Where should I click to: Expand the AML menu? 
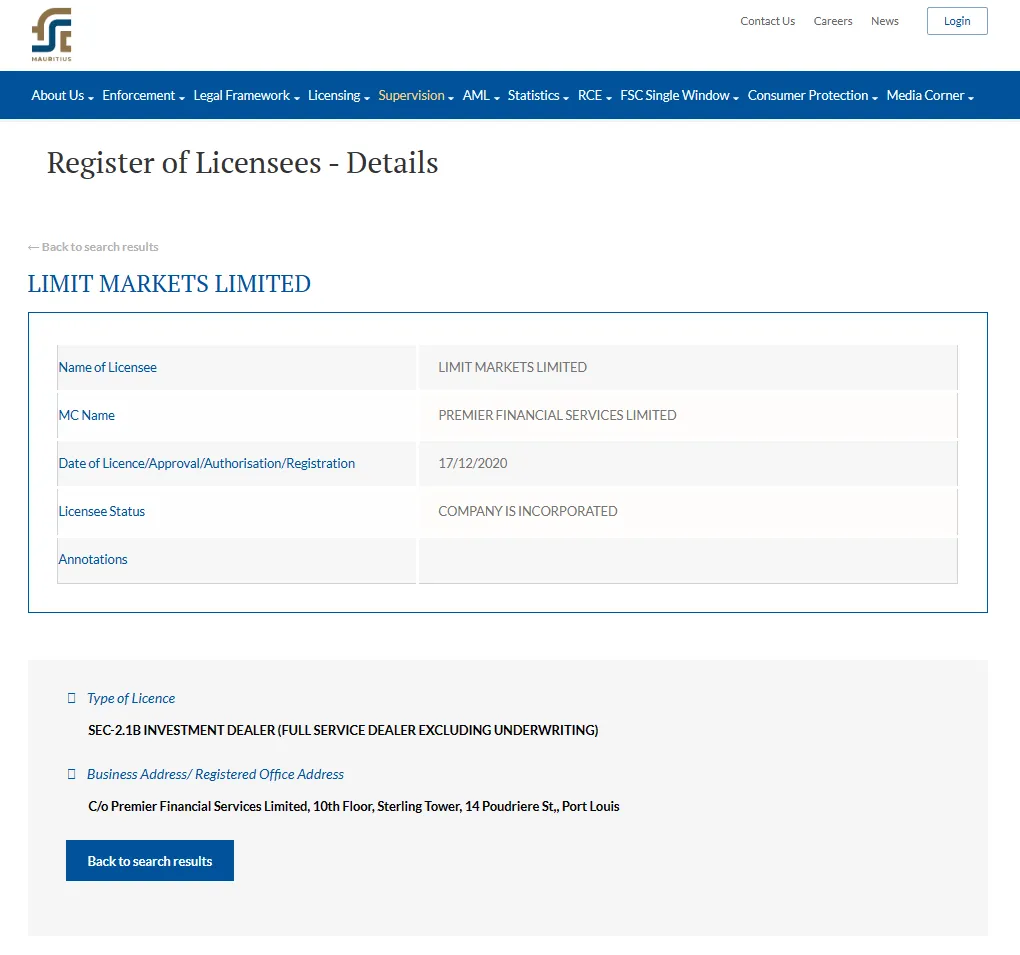481,96
